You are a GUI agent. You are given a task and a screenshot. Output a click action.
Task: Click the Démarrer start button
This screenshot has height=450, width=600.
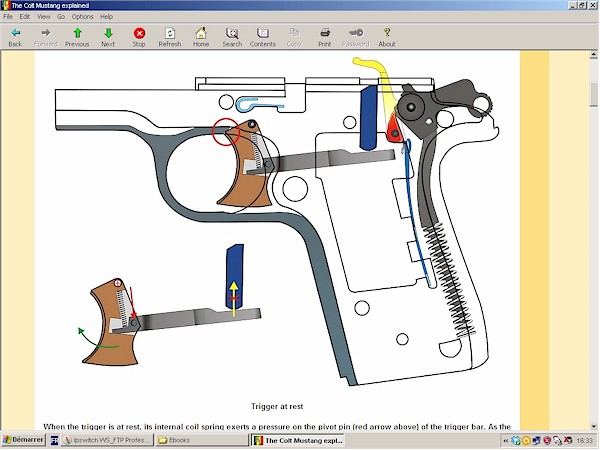click(23, 440)
